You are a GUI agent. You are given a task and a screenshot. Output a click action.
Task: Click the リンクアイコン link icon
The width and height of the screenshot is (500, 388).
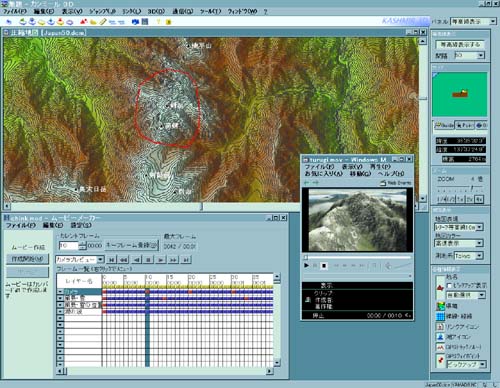[x=440, y=327]
